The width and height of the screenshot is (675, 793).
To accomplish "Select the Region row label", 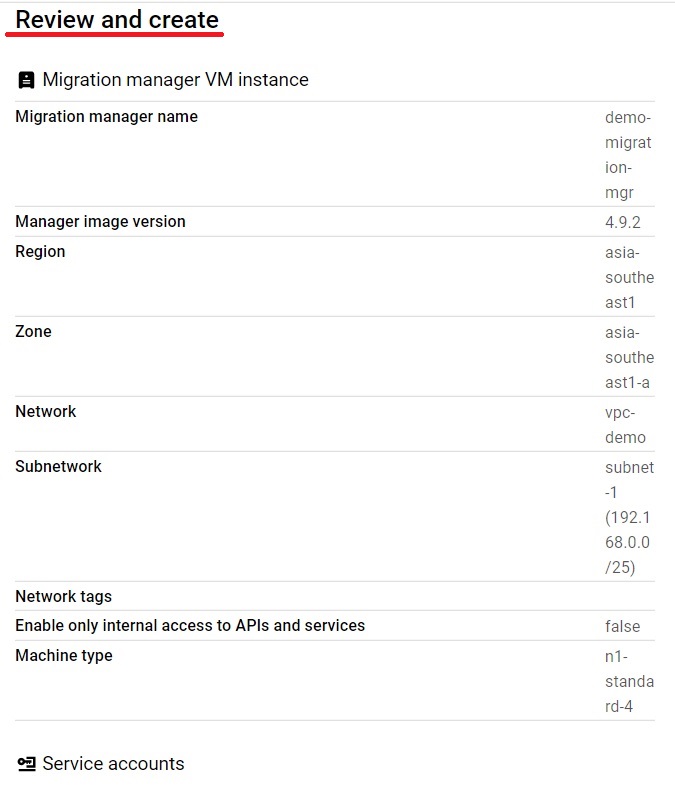I will 40,251.
